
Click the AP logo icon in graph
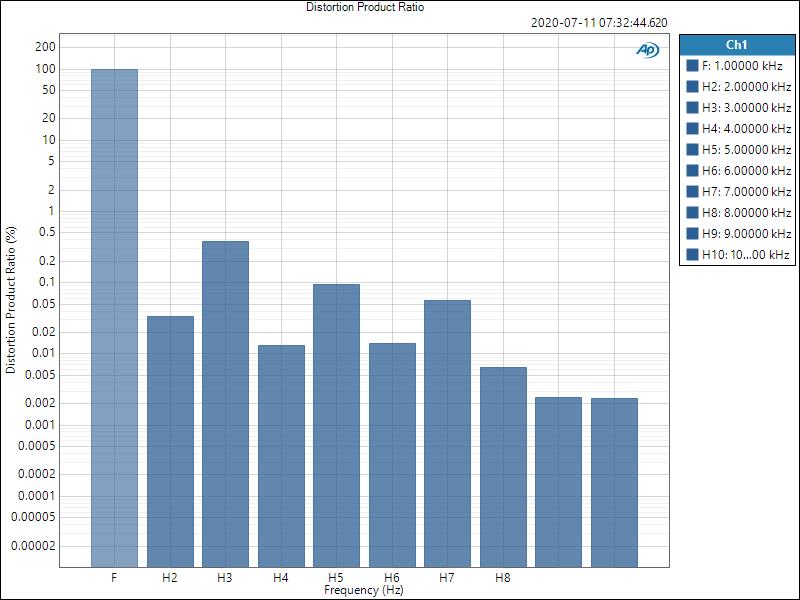click(x=647, y=49)
